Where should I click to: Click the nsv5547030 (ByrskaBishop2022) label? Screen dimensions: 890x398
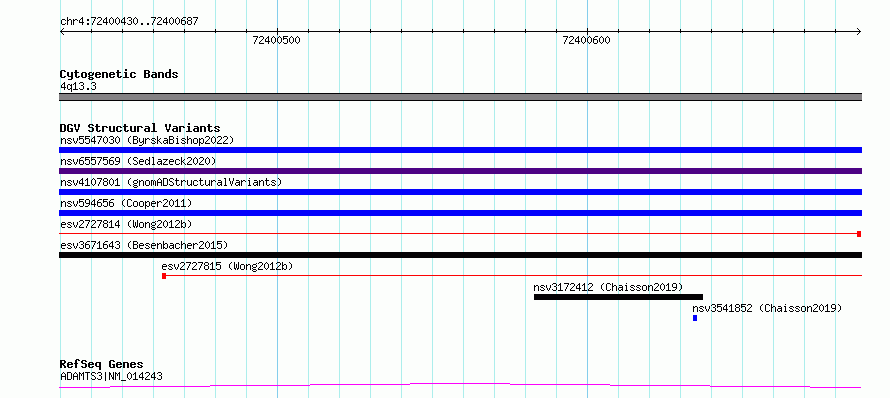click(x=147, y=140)
